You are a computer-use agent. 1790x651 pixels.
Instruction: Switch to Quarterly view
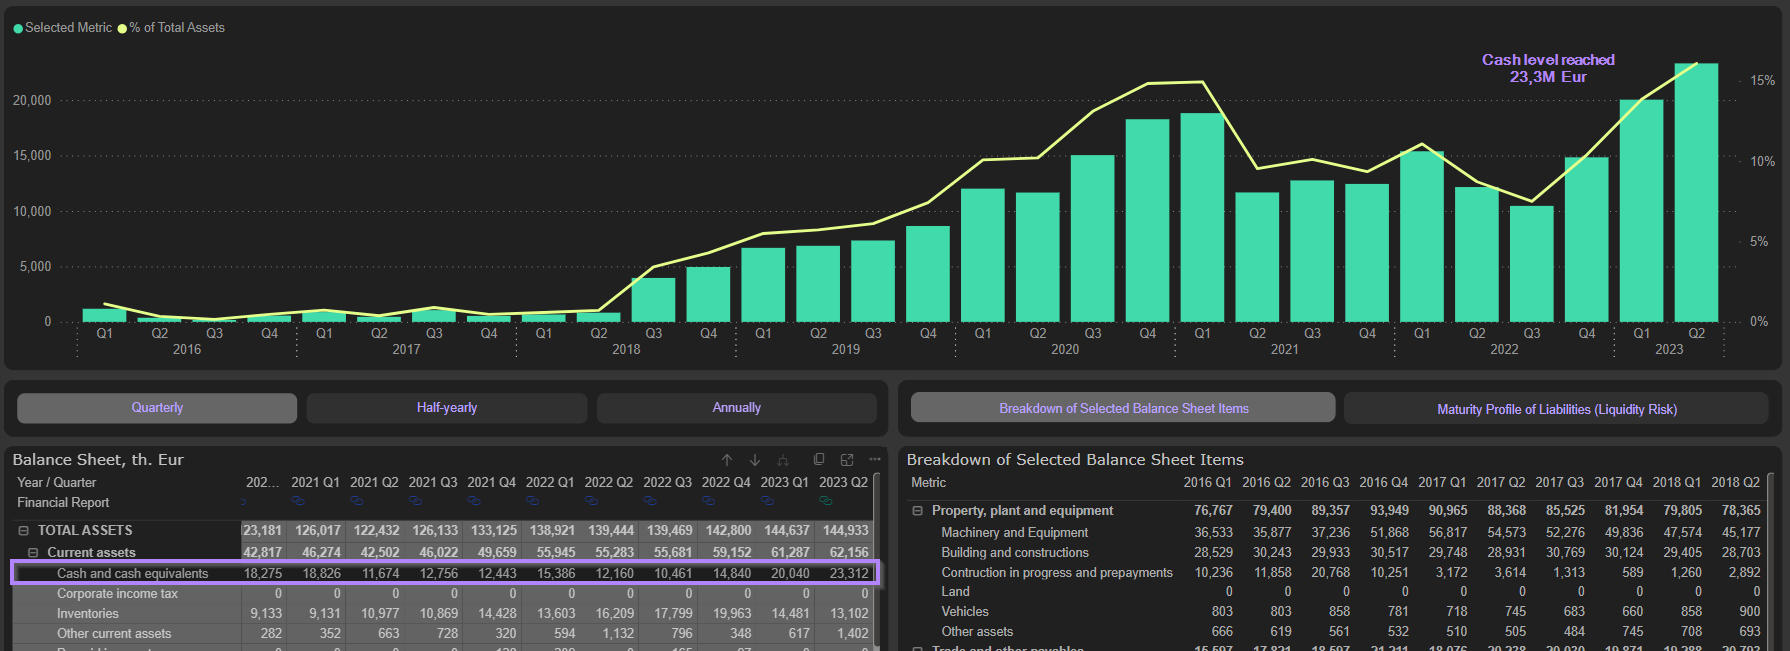pos(157,408)
